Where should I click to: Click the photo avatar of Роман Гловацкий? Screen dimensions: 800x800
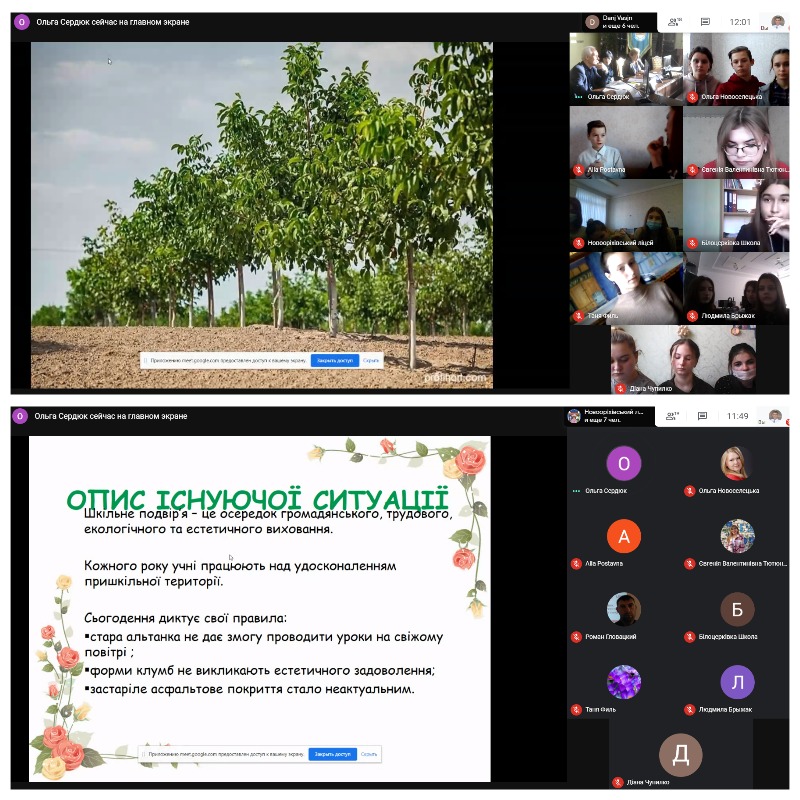coord(623,609)
